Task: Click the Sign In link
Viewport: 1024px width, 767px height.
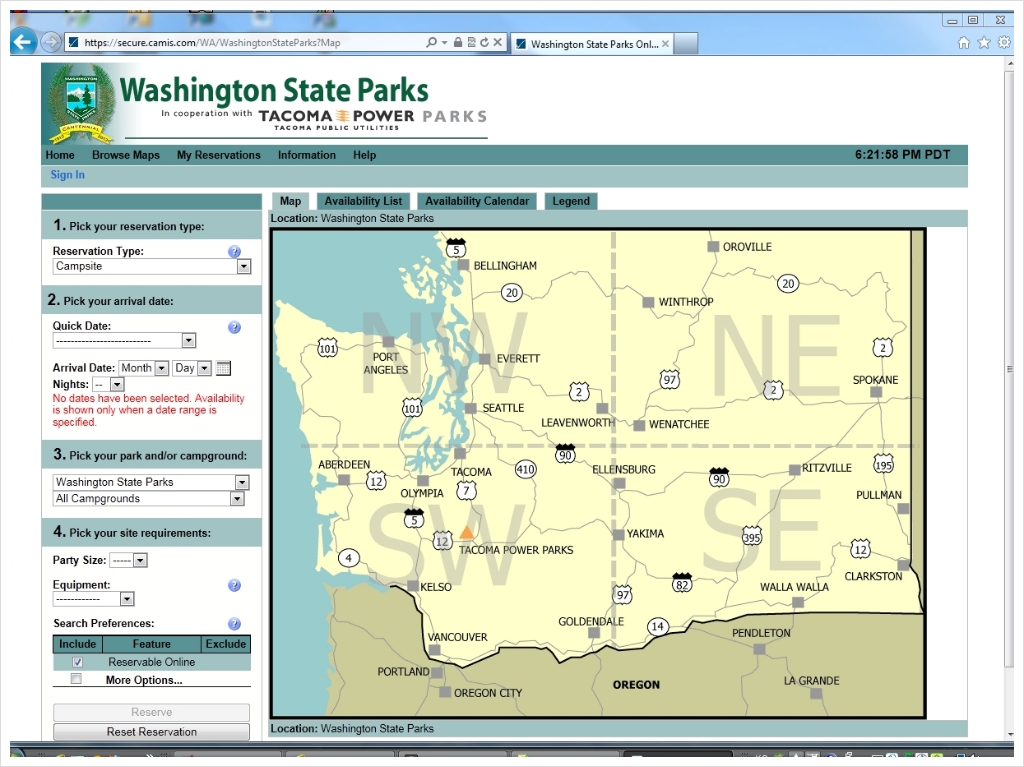Action: click(x=68, y=175)
